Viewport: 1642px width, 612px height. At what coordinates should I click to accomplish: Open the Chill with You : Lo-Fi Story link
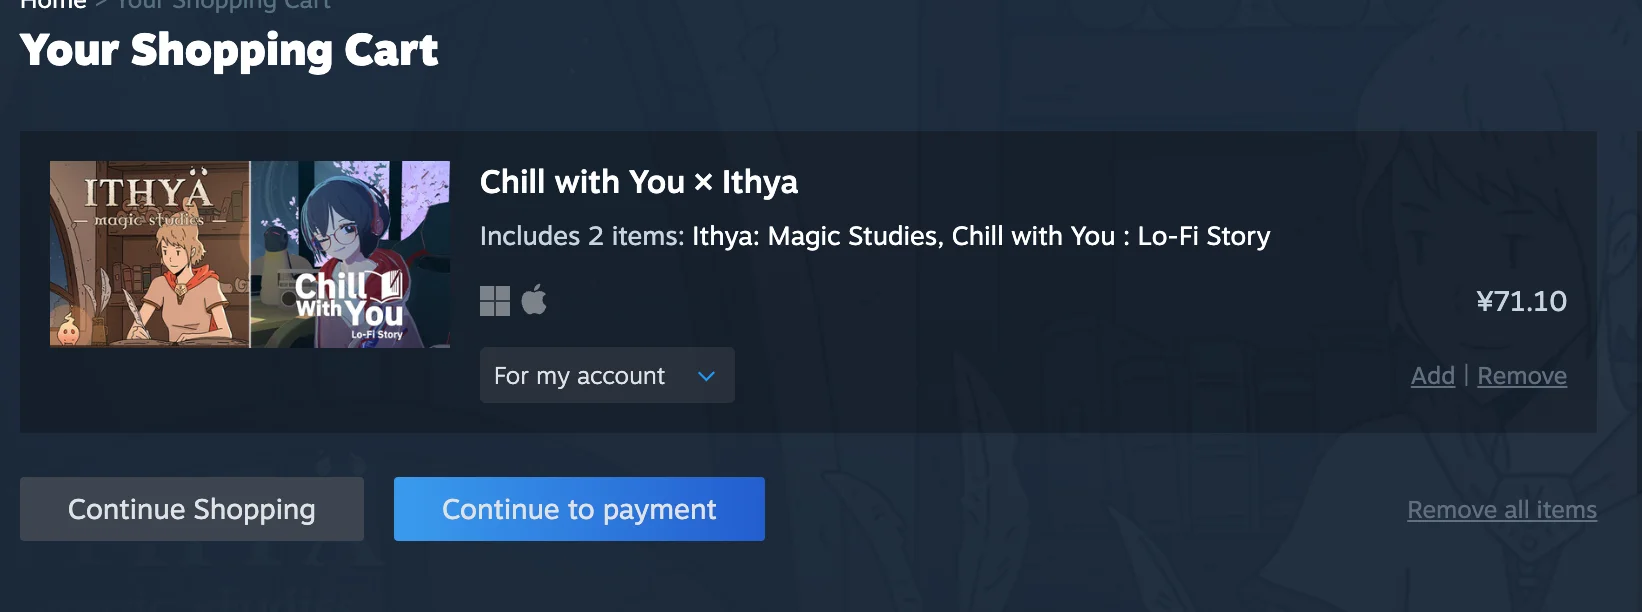(1111, 236)
